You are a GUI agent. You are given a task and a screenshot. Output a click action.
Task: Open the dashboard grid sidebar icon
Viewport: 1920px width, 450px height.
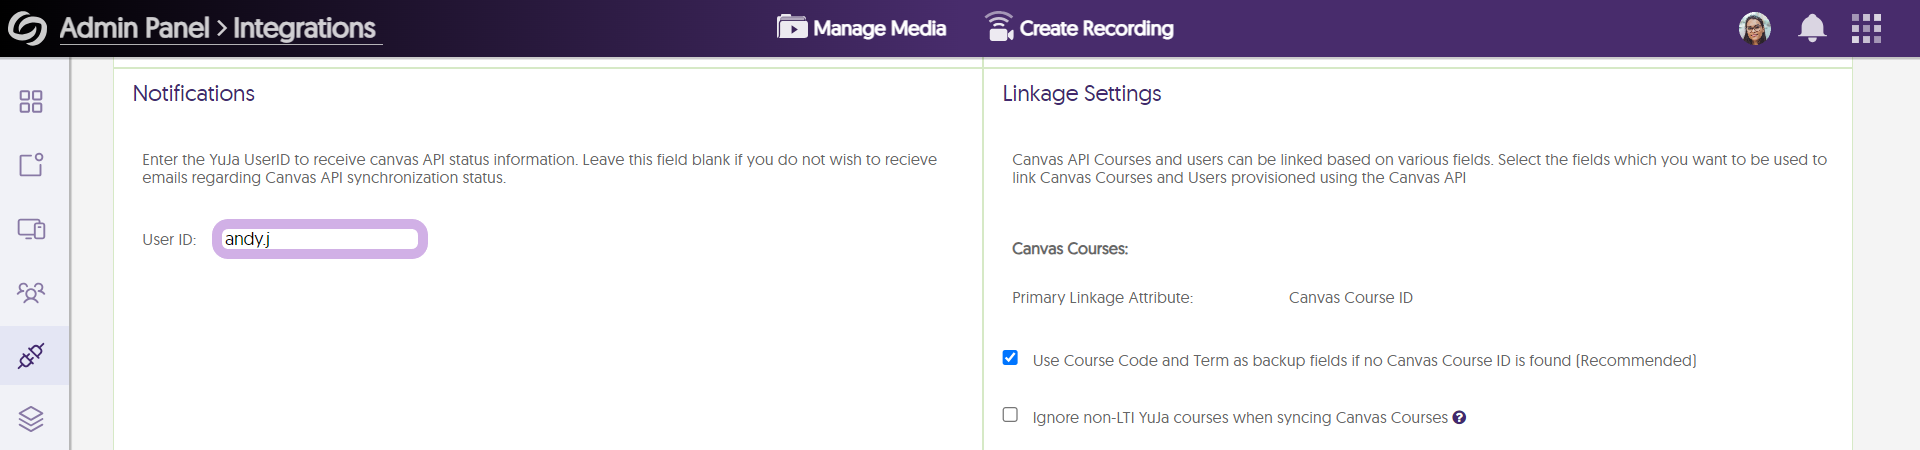coord(31,102)
